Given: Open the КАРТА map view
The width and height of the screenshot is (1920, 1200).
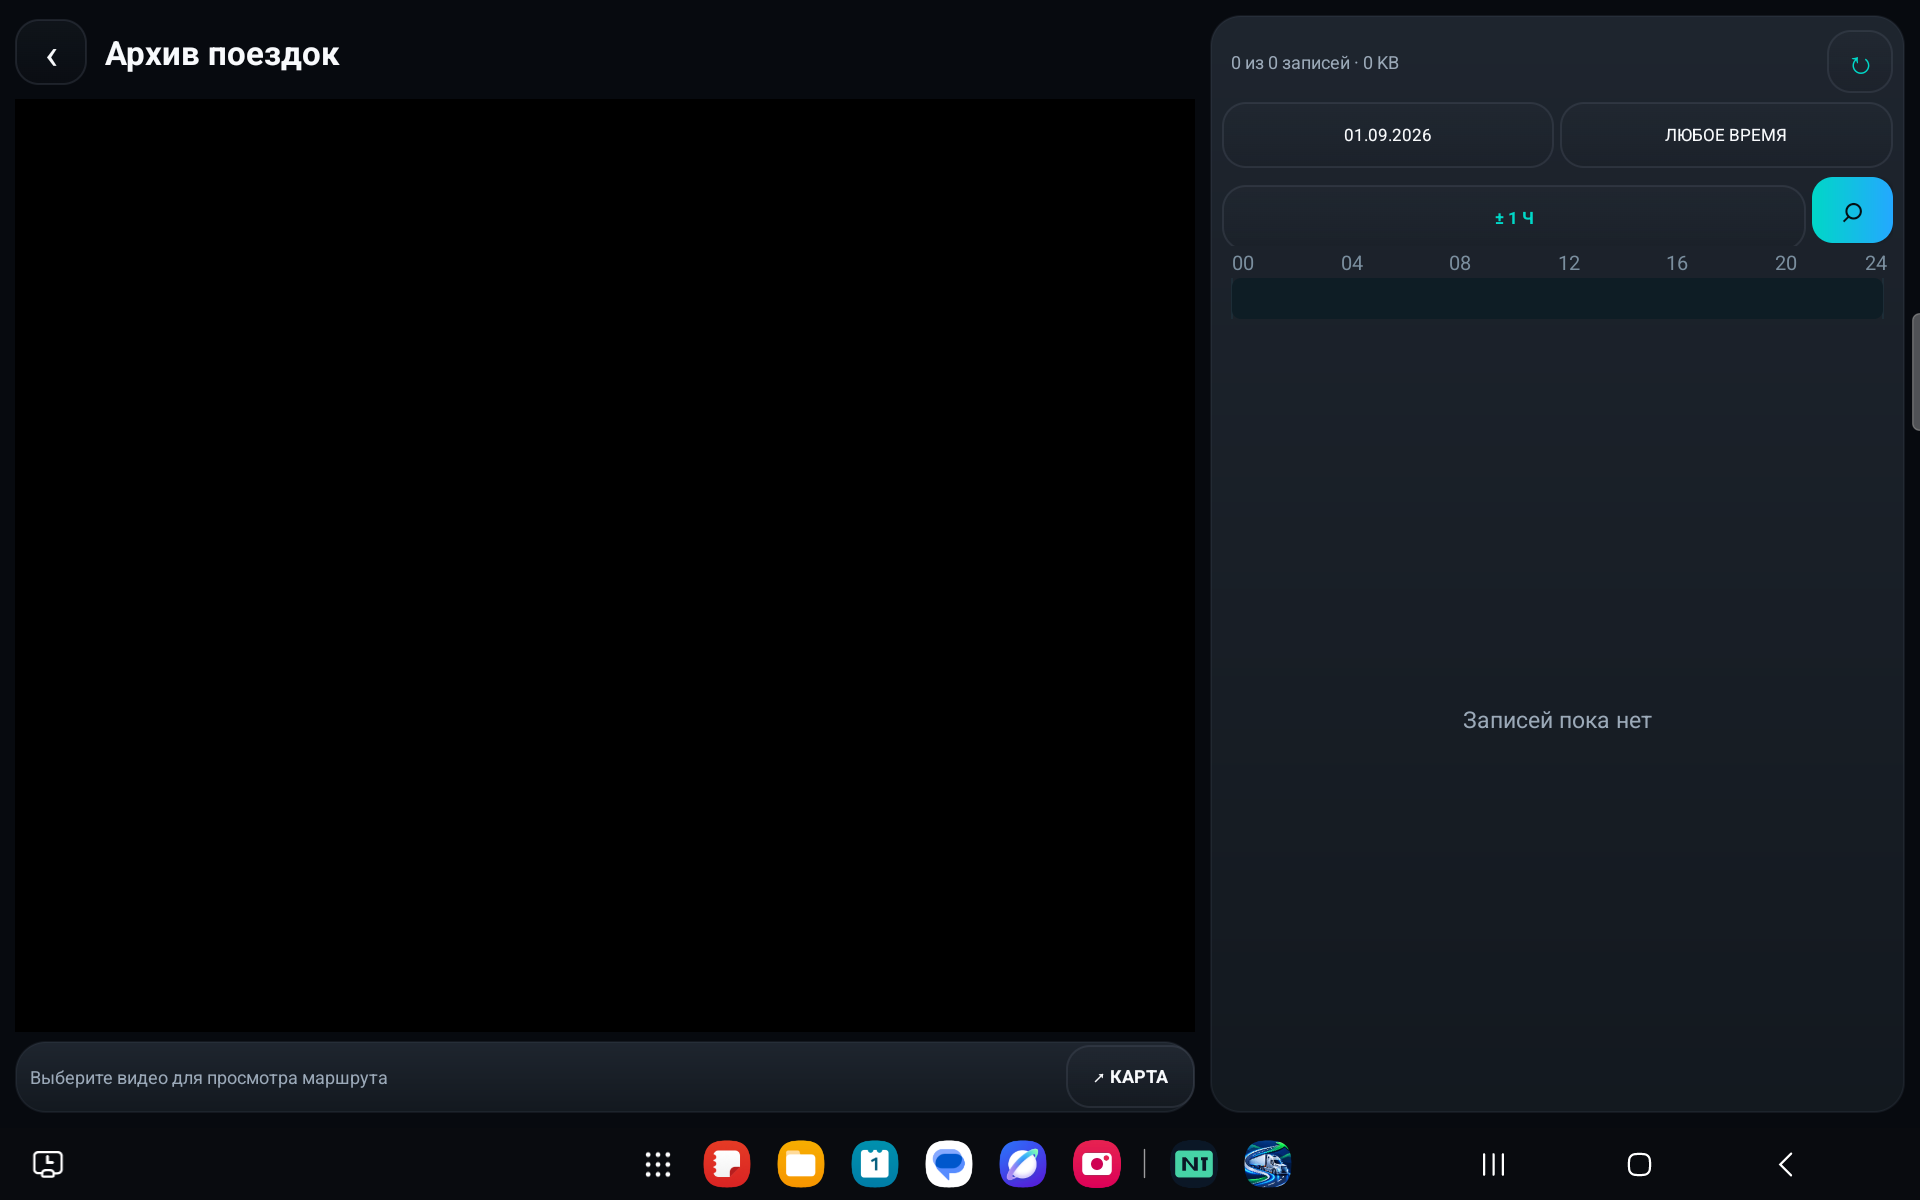Looking at the screenshot, I should pyautogui.click(x=1130, y=1077).
